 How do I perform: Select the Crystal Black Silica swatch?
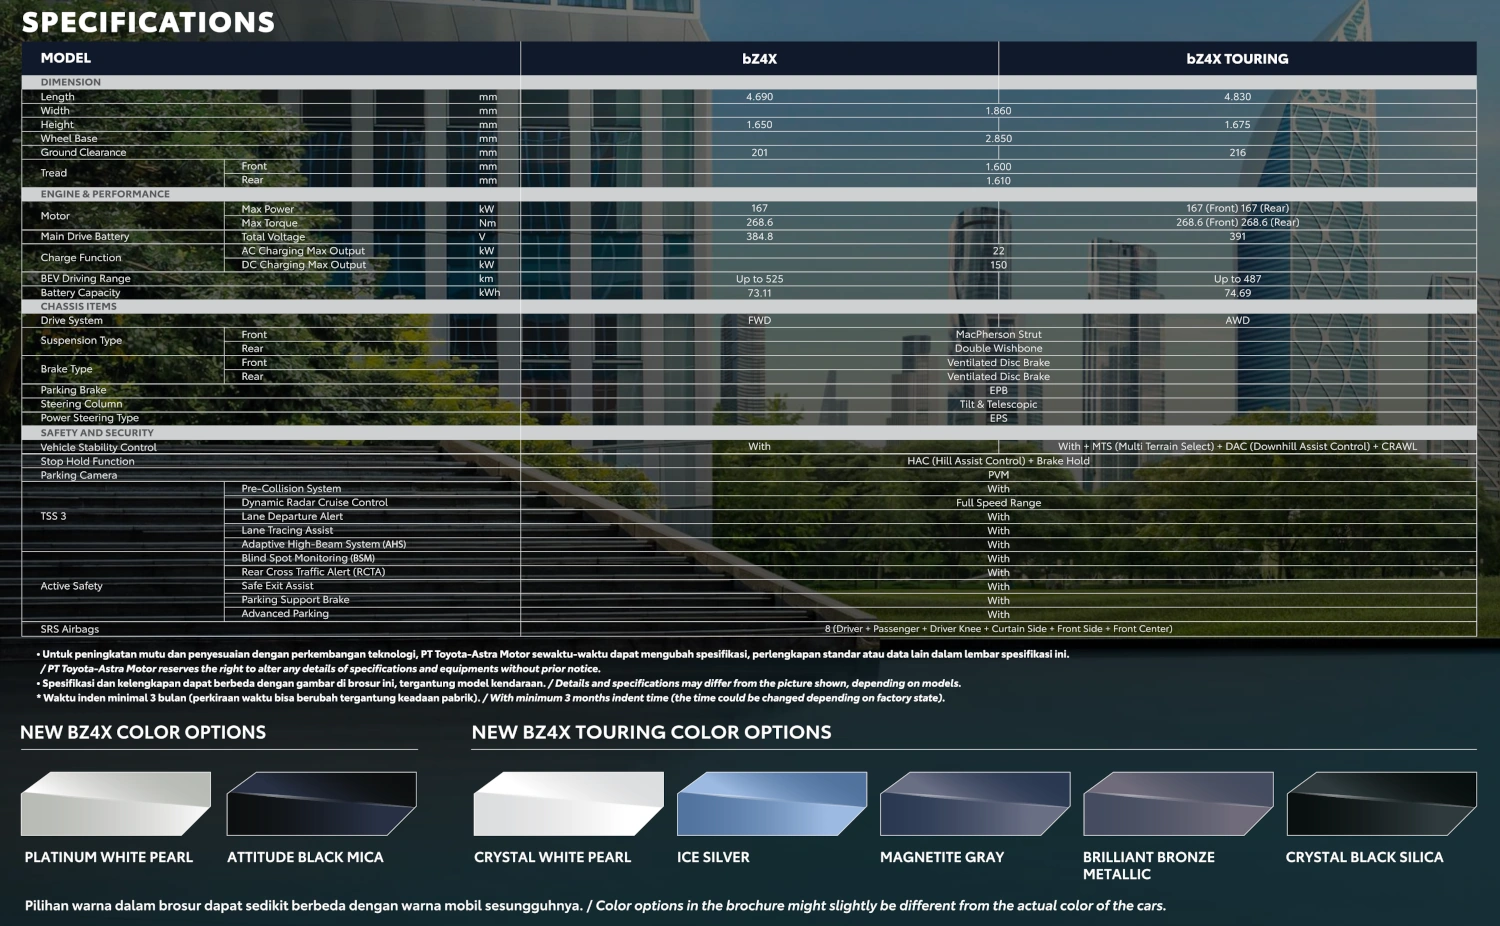click(1381, 803)
